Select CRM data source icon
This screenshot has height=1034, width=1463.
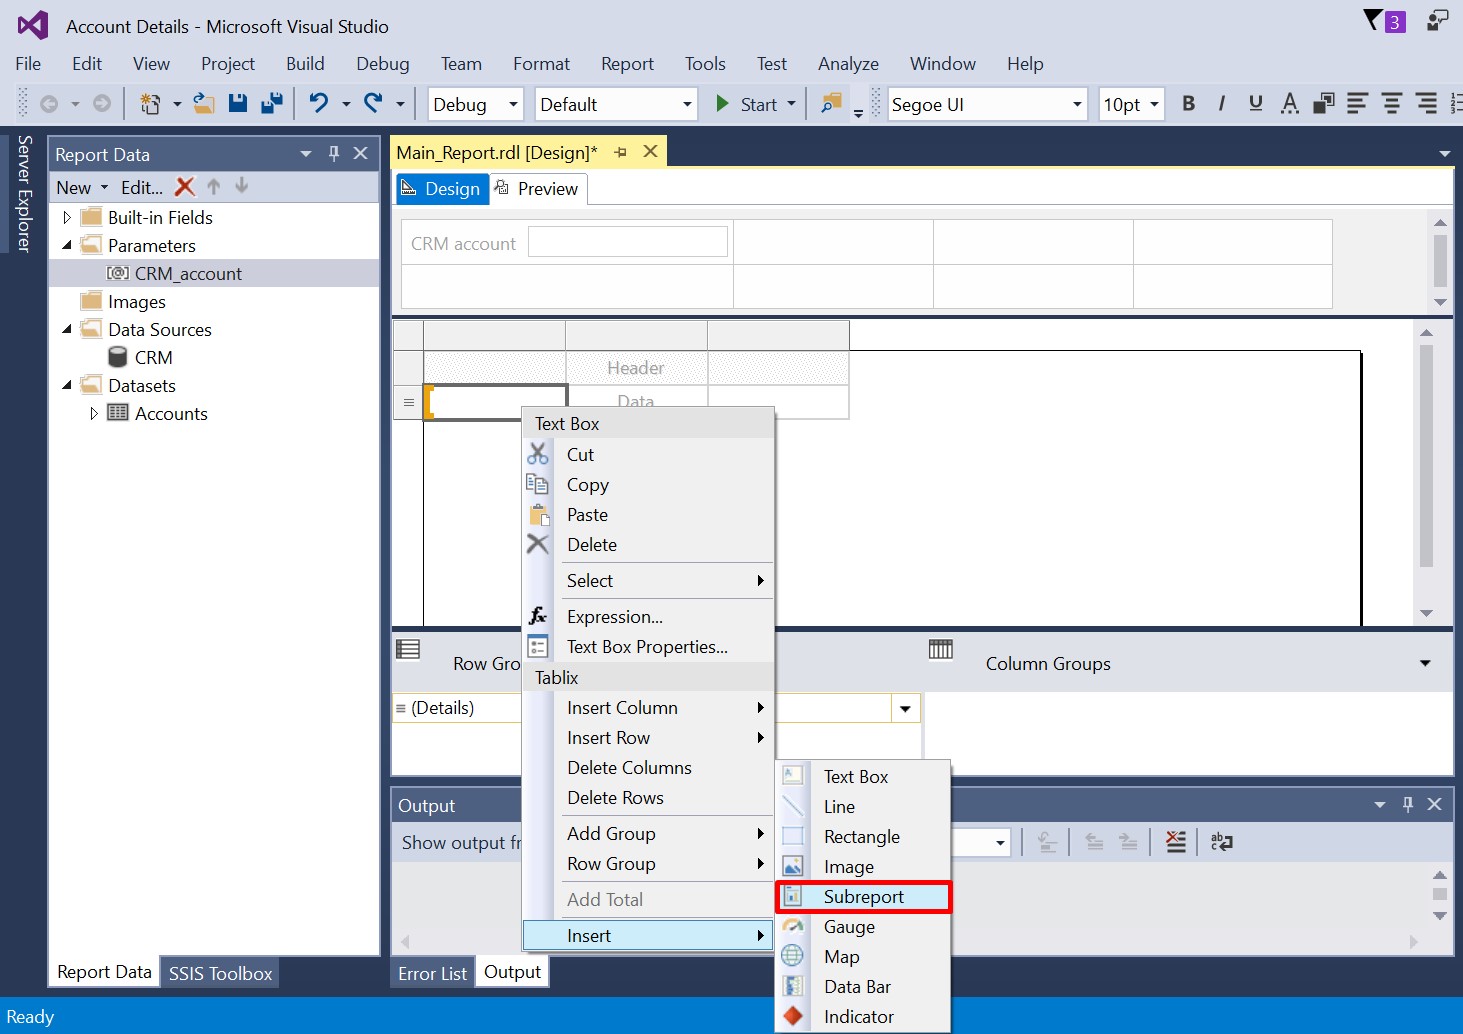point(117,357)
